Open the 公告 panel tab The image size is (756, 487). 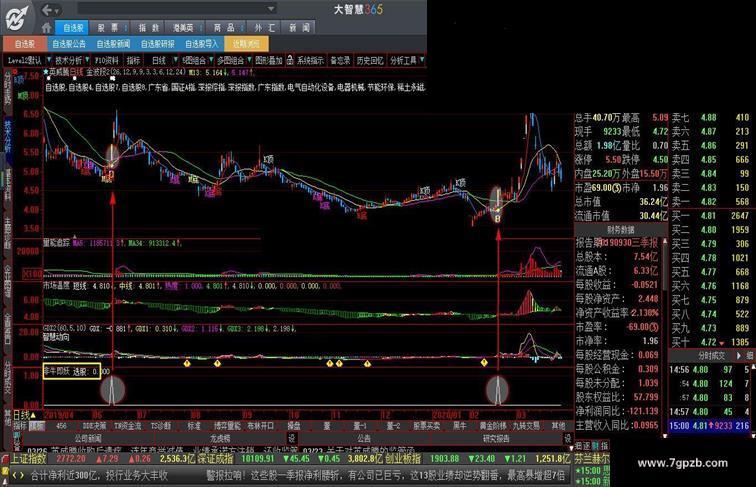pyautogui.click(x=364, y=439)
